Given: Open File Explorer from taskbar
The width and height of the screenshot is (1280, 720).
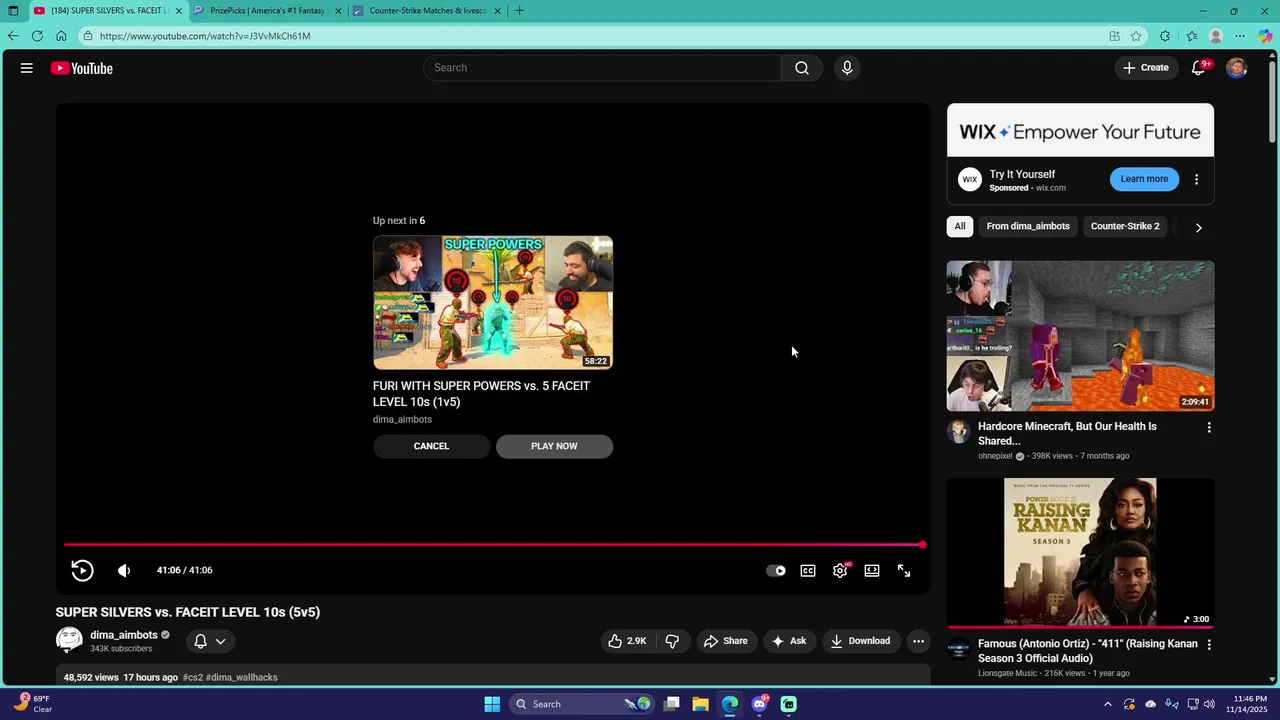Looking at the screenshot, I should click(x=700, y=704).
